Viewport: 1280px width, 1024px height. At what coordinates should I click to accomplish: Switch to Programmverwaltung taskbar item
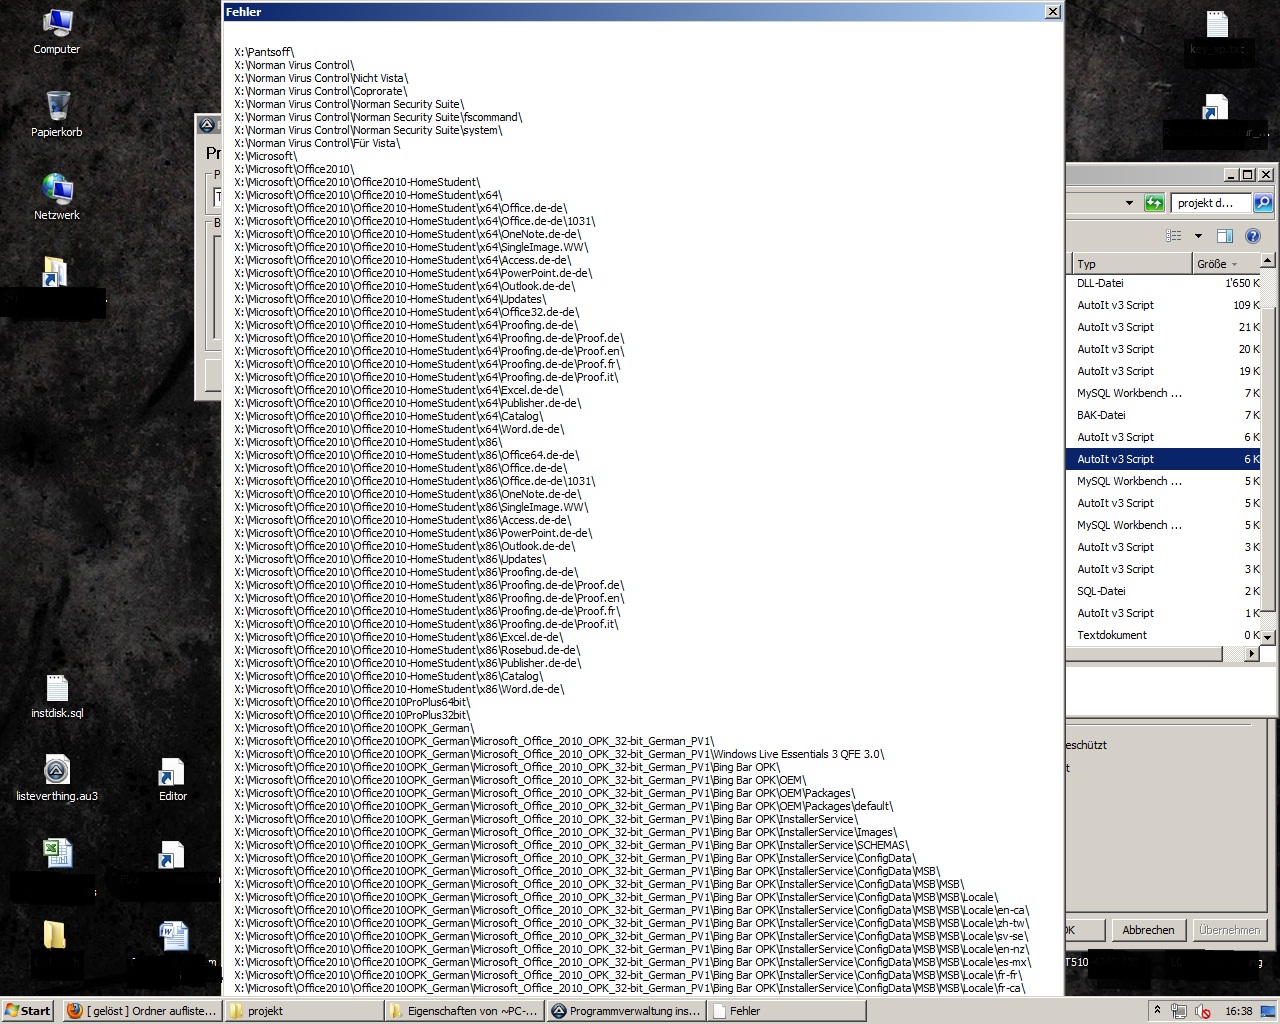626,1011
